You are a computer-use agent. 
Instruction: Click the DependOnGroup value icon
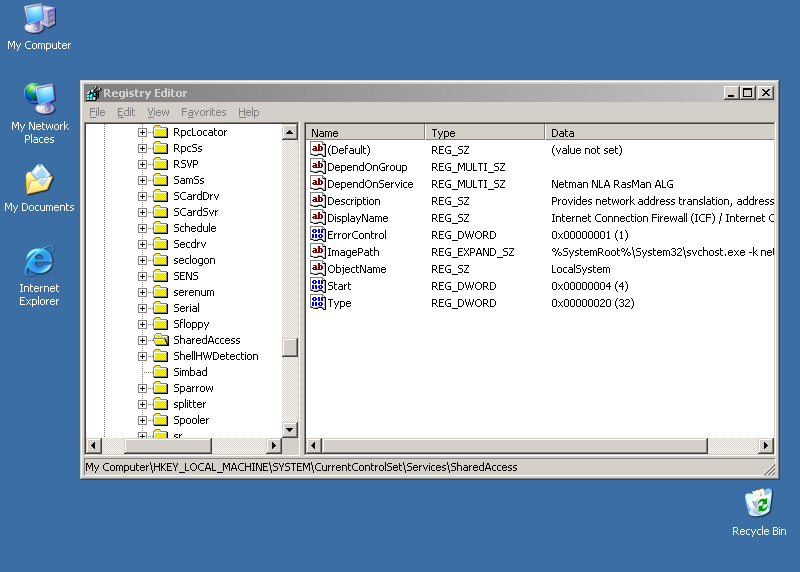(x=317, y=166)
